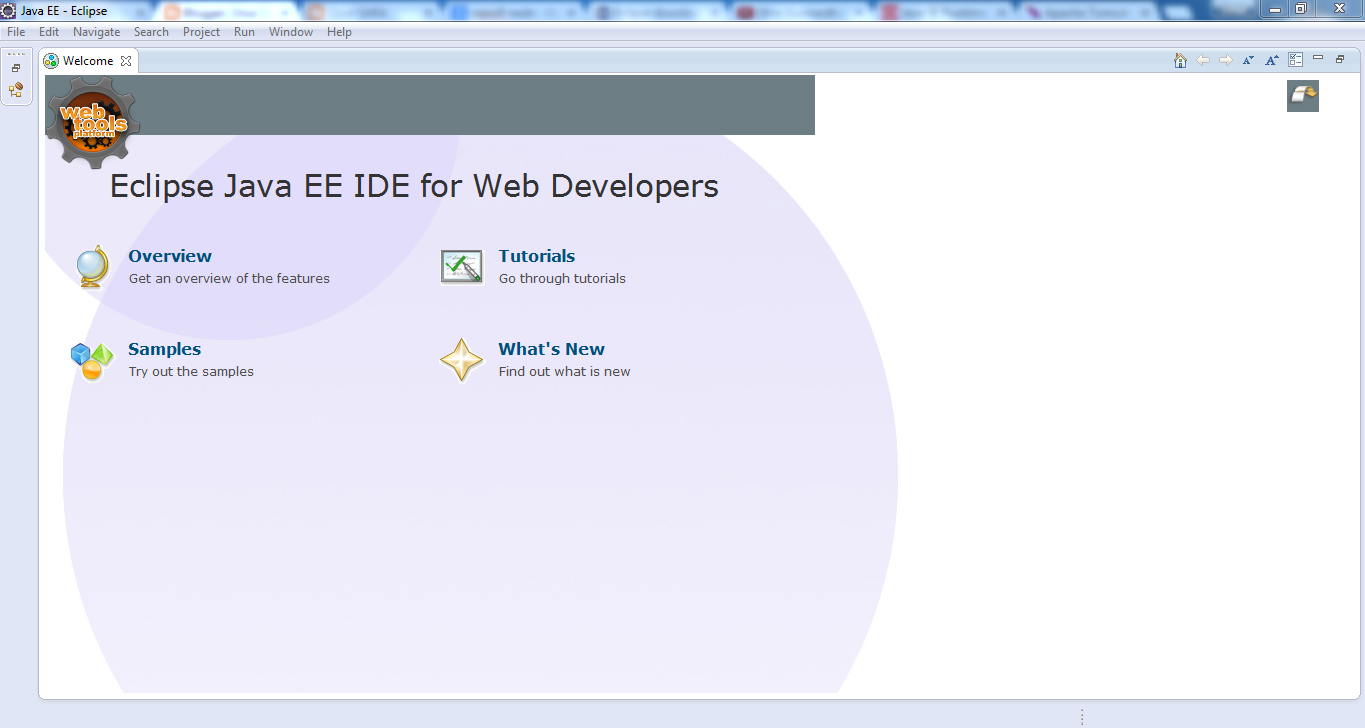The height and width of the screenshot is (728, 1365).
Task: Click the "Eclipse Java EE IDE for Web Developers" heading
Action: (x=414, y=186)
